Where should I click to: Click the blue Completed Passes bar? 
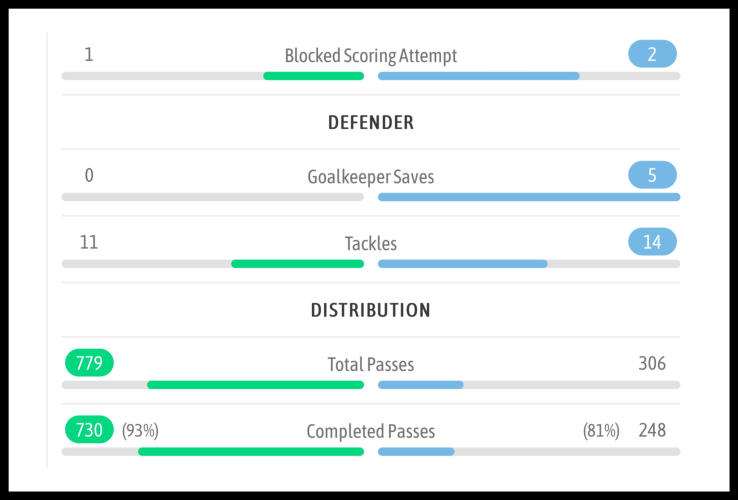pos(416,452)
